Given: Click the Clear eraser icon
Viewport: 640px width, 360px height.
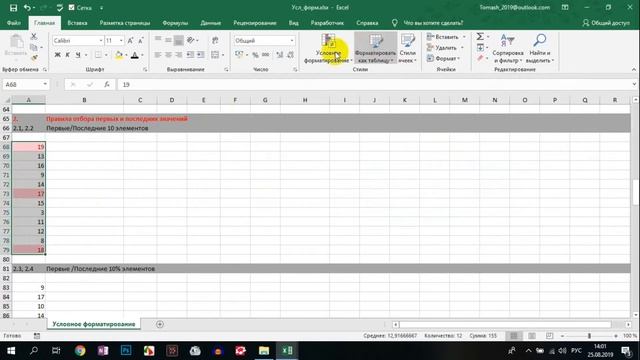Looking at the screenshot, I should 480,58.
